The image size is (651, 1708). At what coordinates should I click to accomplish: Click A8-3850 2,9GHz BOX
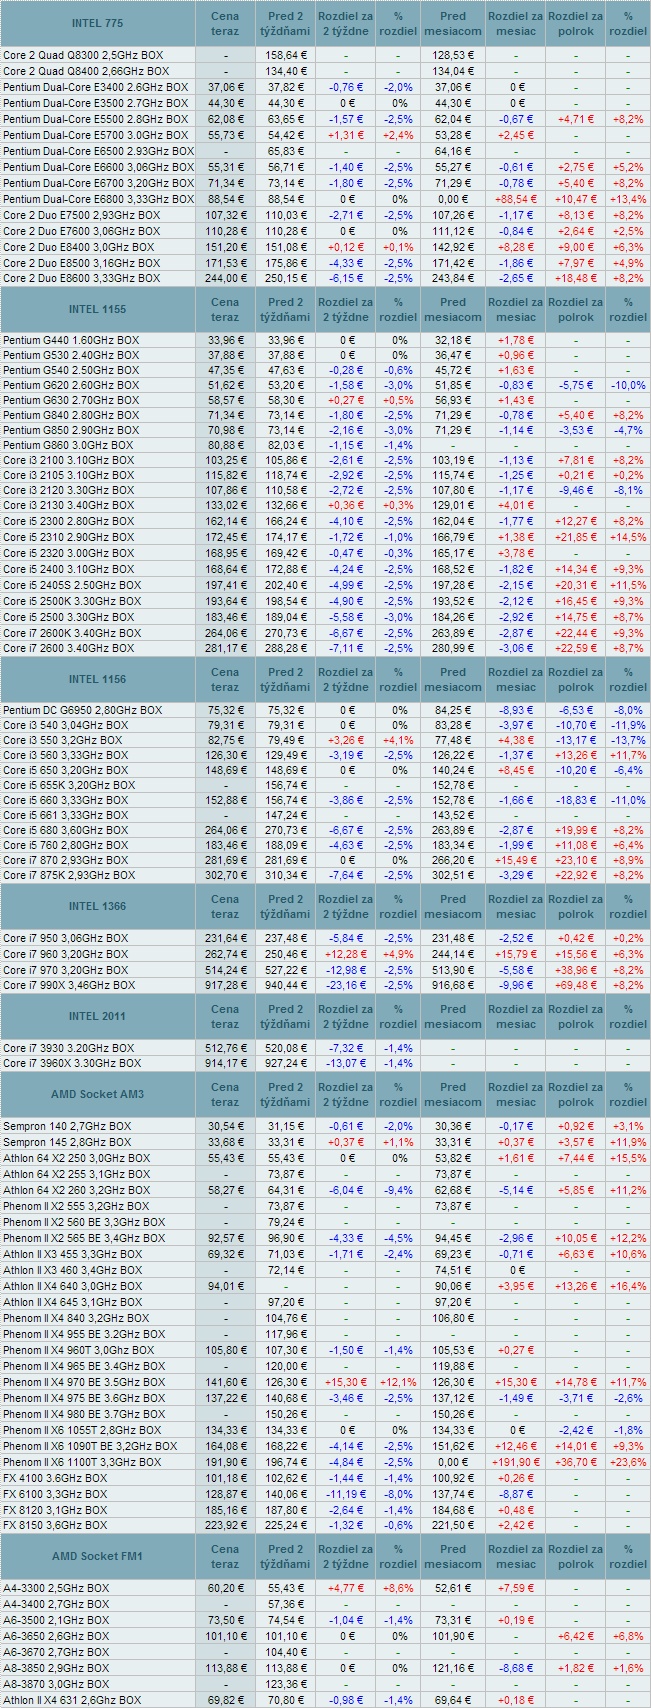pyautogui.click(x=56, y=1668)
